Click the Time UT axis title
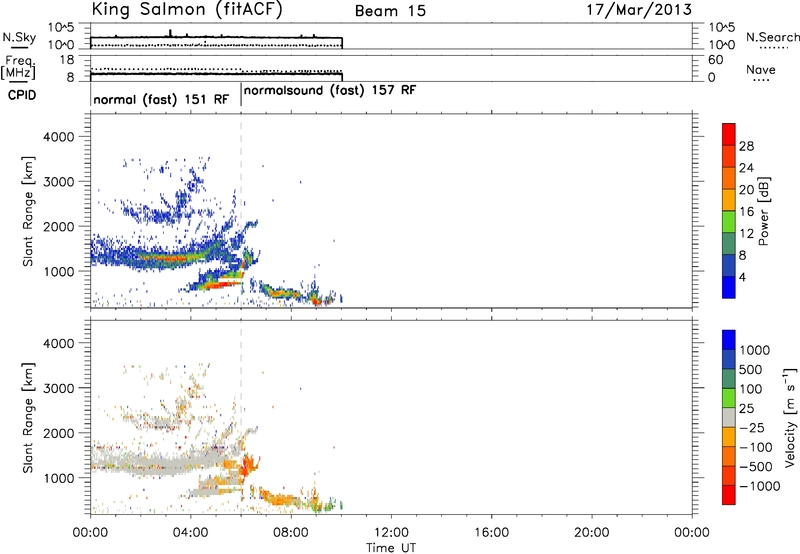Image resolution: width=800 pixels, height=554 pixels. click(x=391, y=548)
